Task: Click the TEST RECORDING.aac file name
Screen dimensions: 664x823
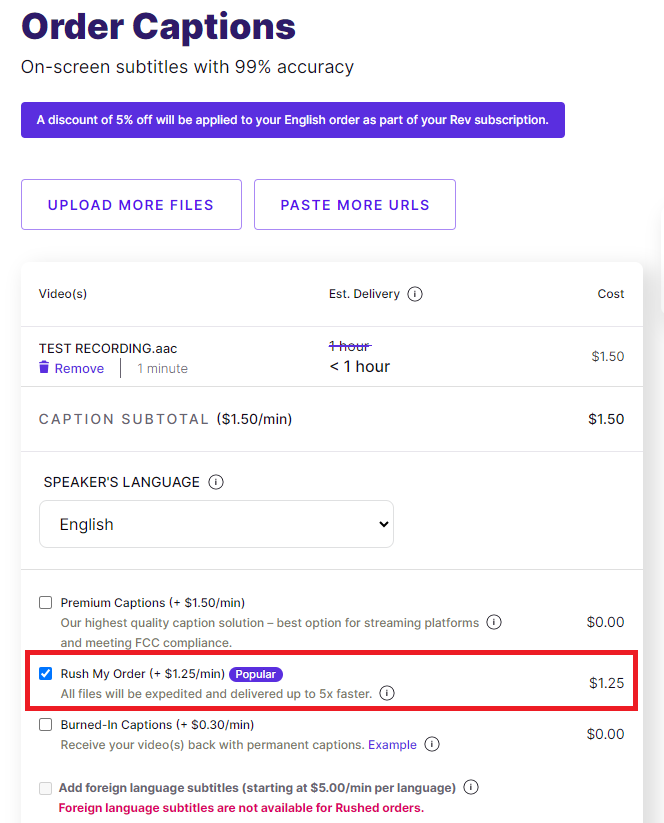Action: click(108, 349)
